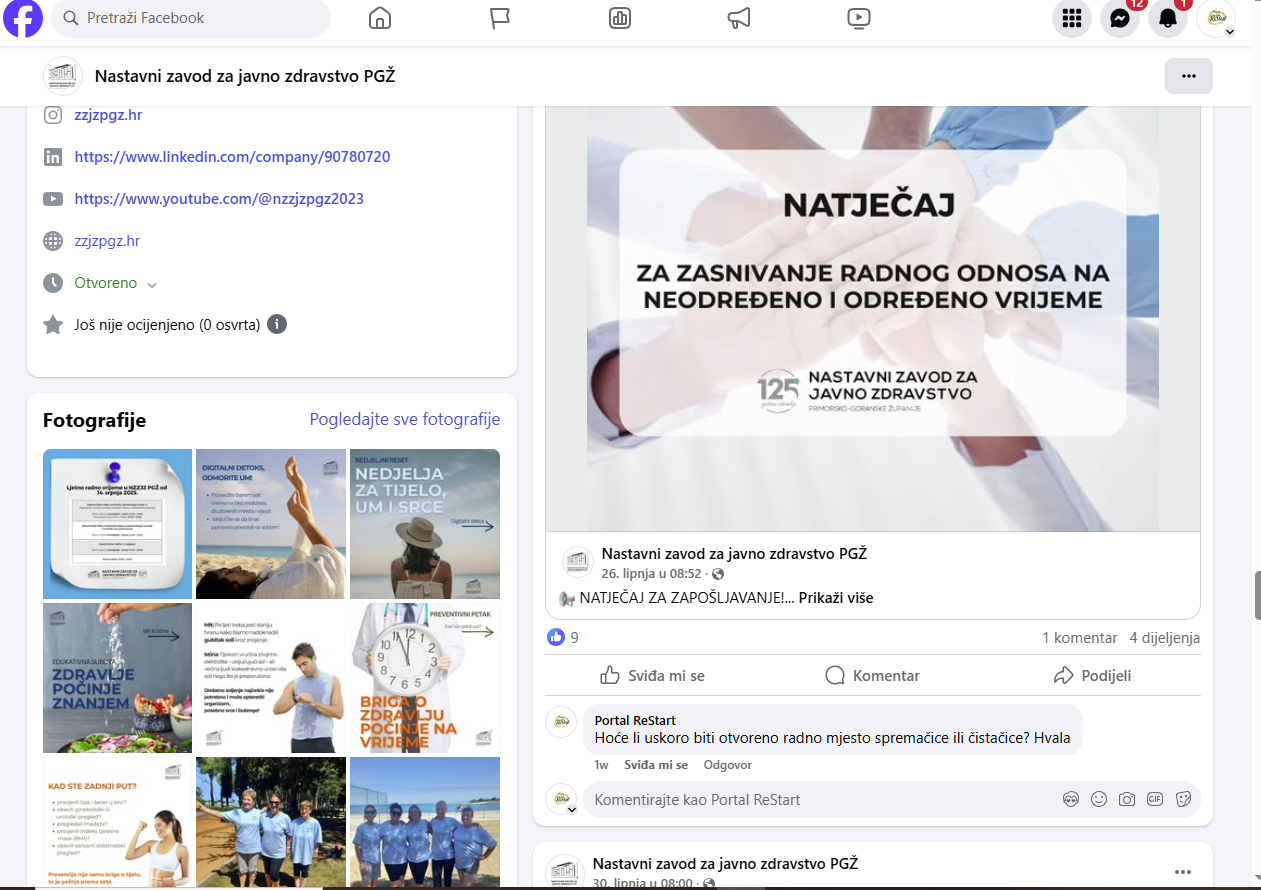The image size is (1261, 890).
Task: Open the LinkedIn company link
Action: coord(232,157)
